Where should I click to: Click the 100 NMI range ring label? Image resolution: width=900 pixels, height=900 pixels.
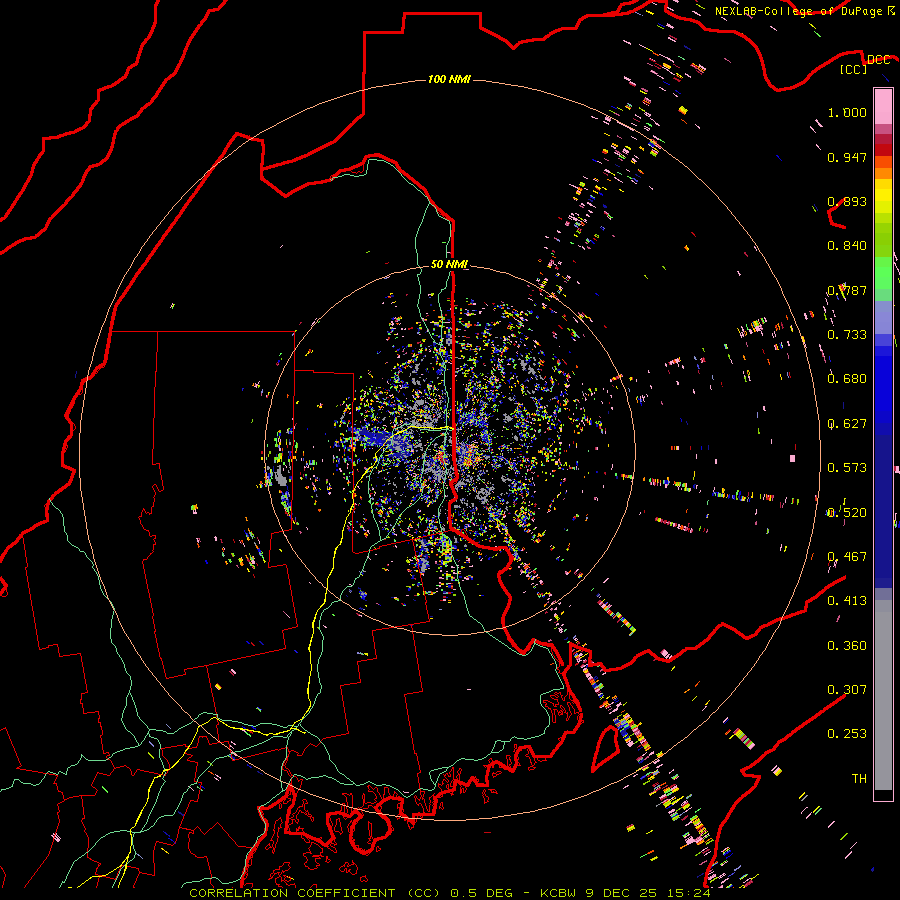tap(449, 79)
